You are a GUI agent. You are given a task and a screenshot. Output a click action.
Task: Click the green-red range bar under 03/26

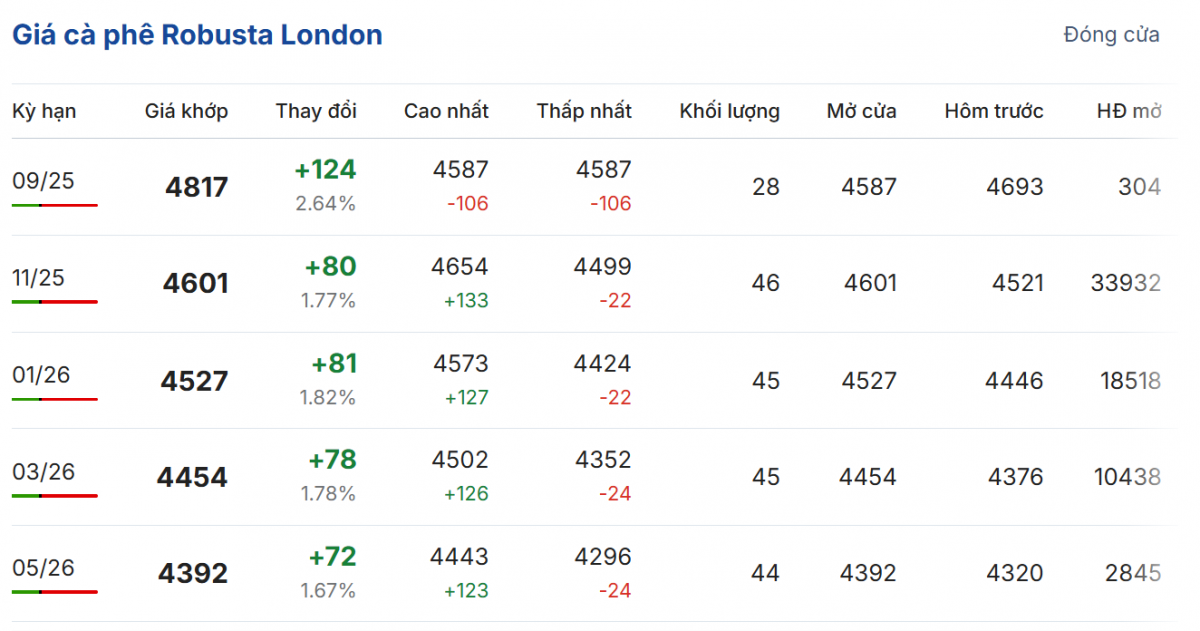coord(55,495)
